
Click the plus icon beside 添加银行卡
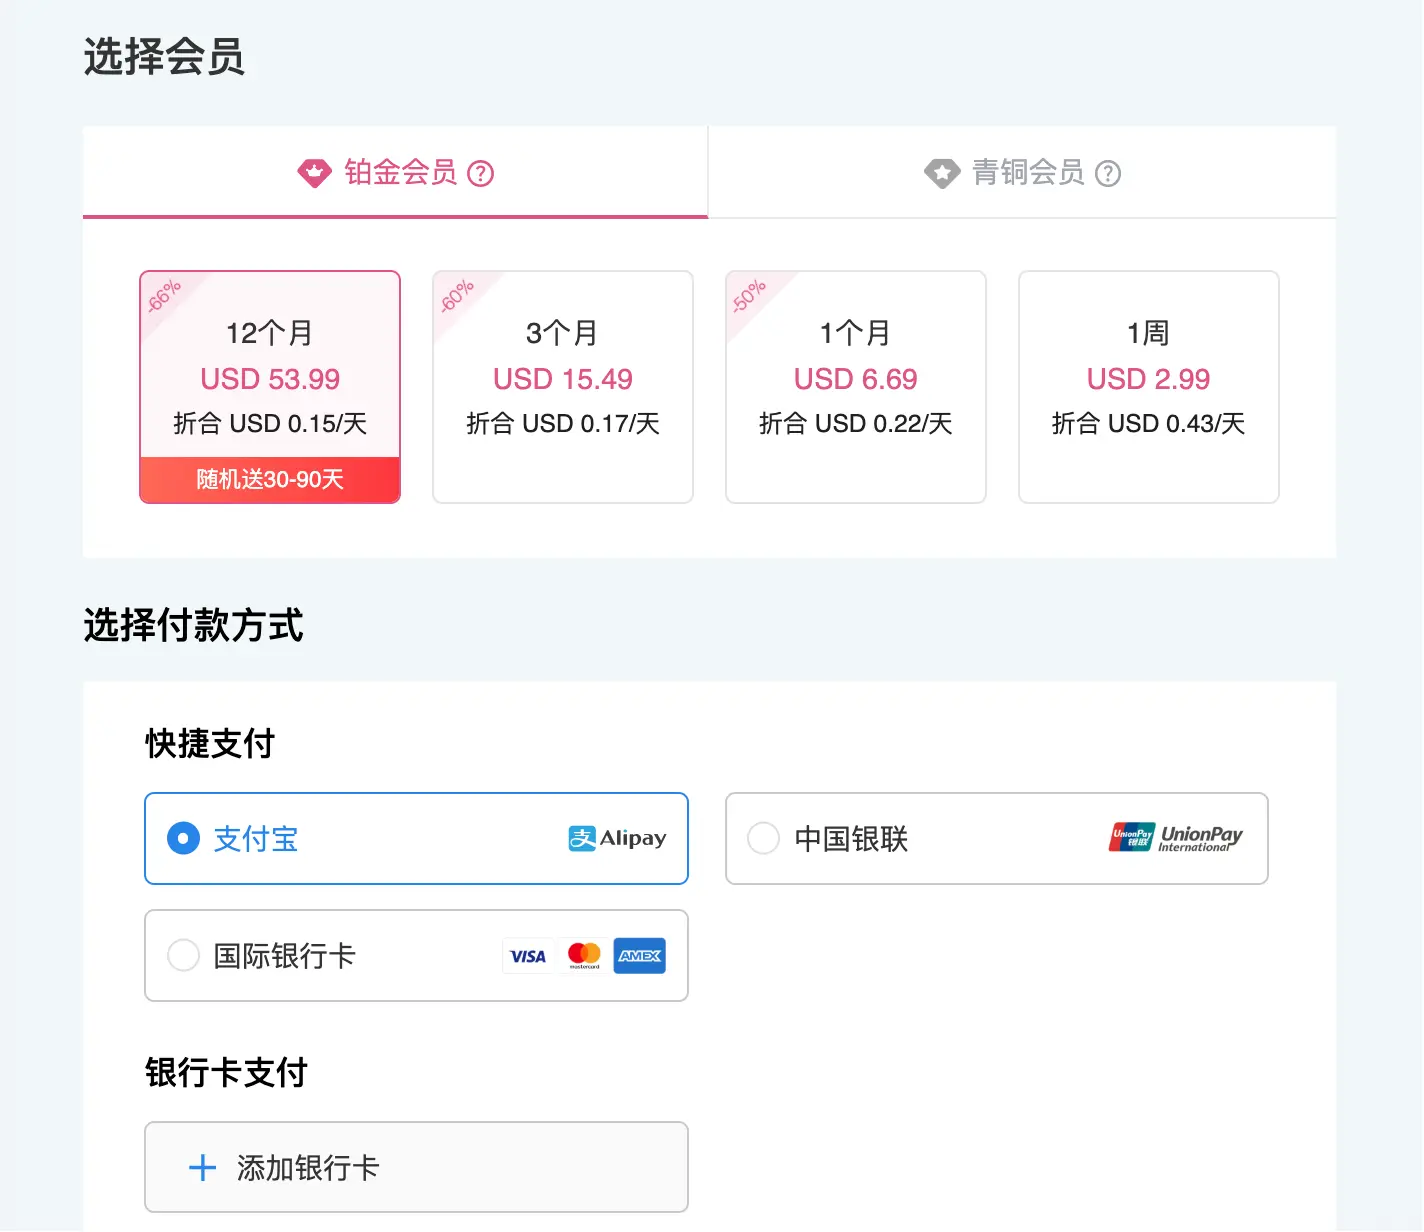tap(203, 1167)
